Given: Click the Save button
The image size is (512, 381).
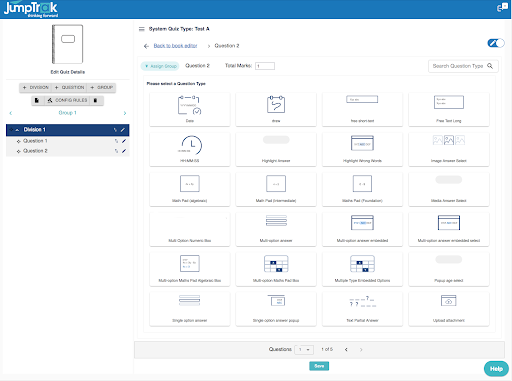Looking at the screenshot, I should pyautogui.click(x=319, y=366).
